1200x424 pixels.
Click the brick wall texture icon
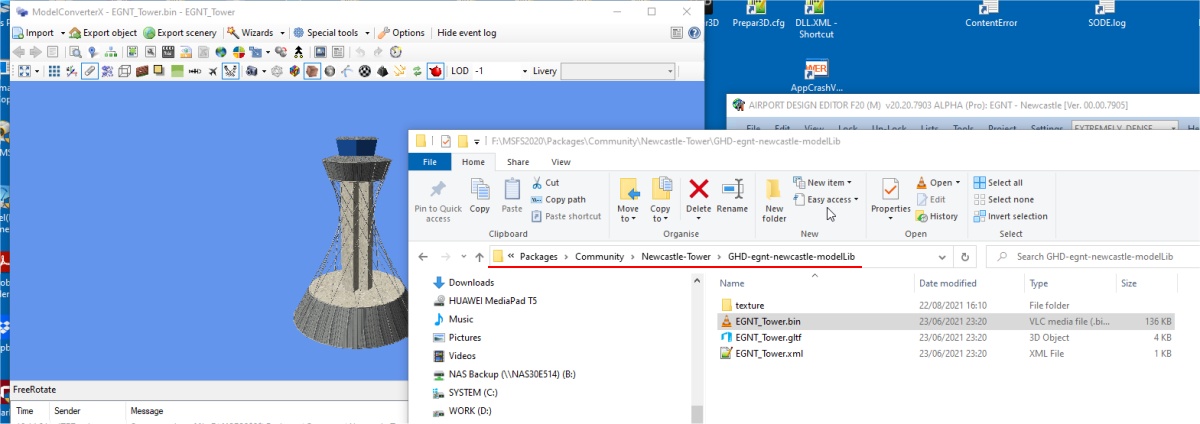(x=142, y=71)
